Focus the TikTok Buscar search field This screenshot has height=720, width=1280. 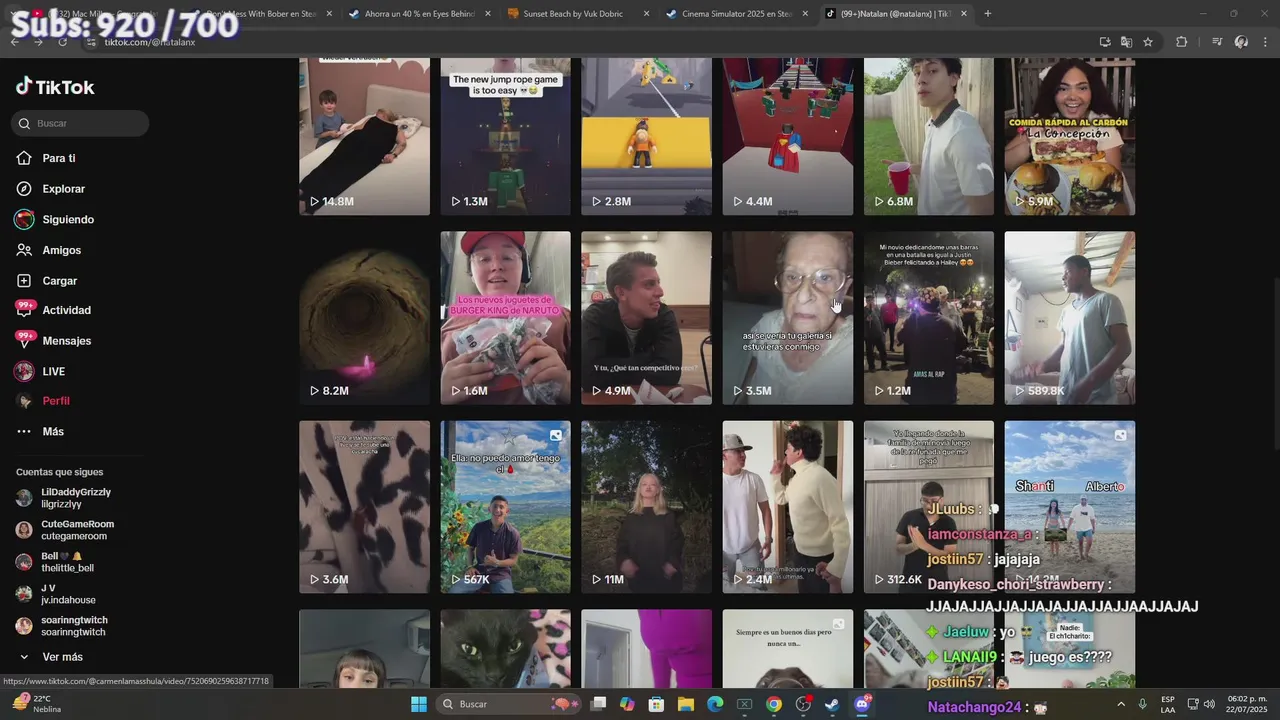click(81, 123)
